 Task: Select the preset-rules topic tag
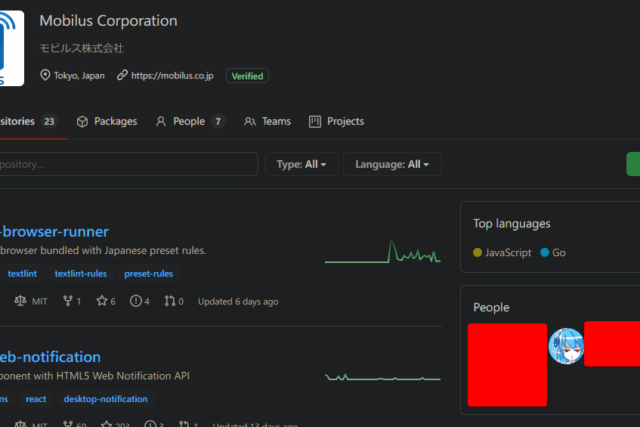pos(149,274)
